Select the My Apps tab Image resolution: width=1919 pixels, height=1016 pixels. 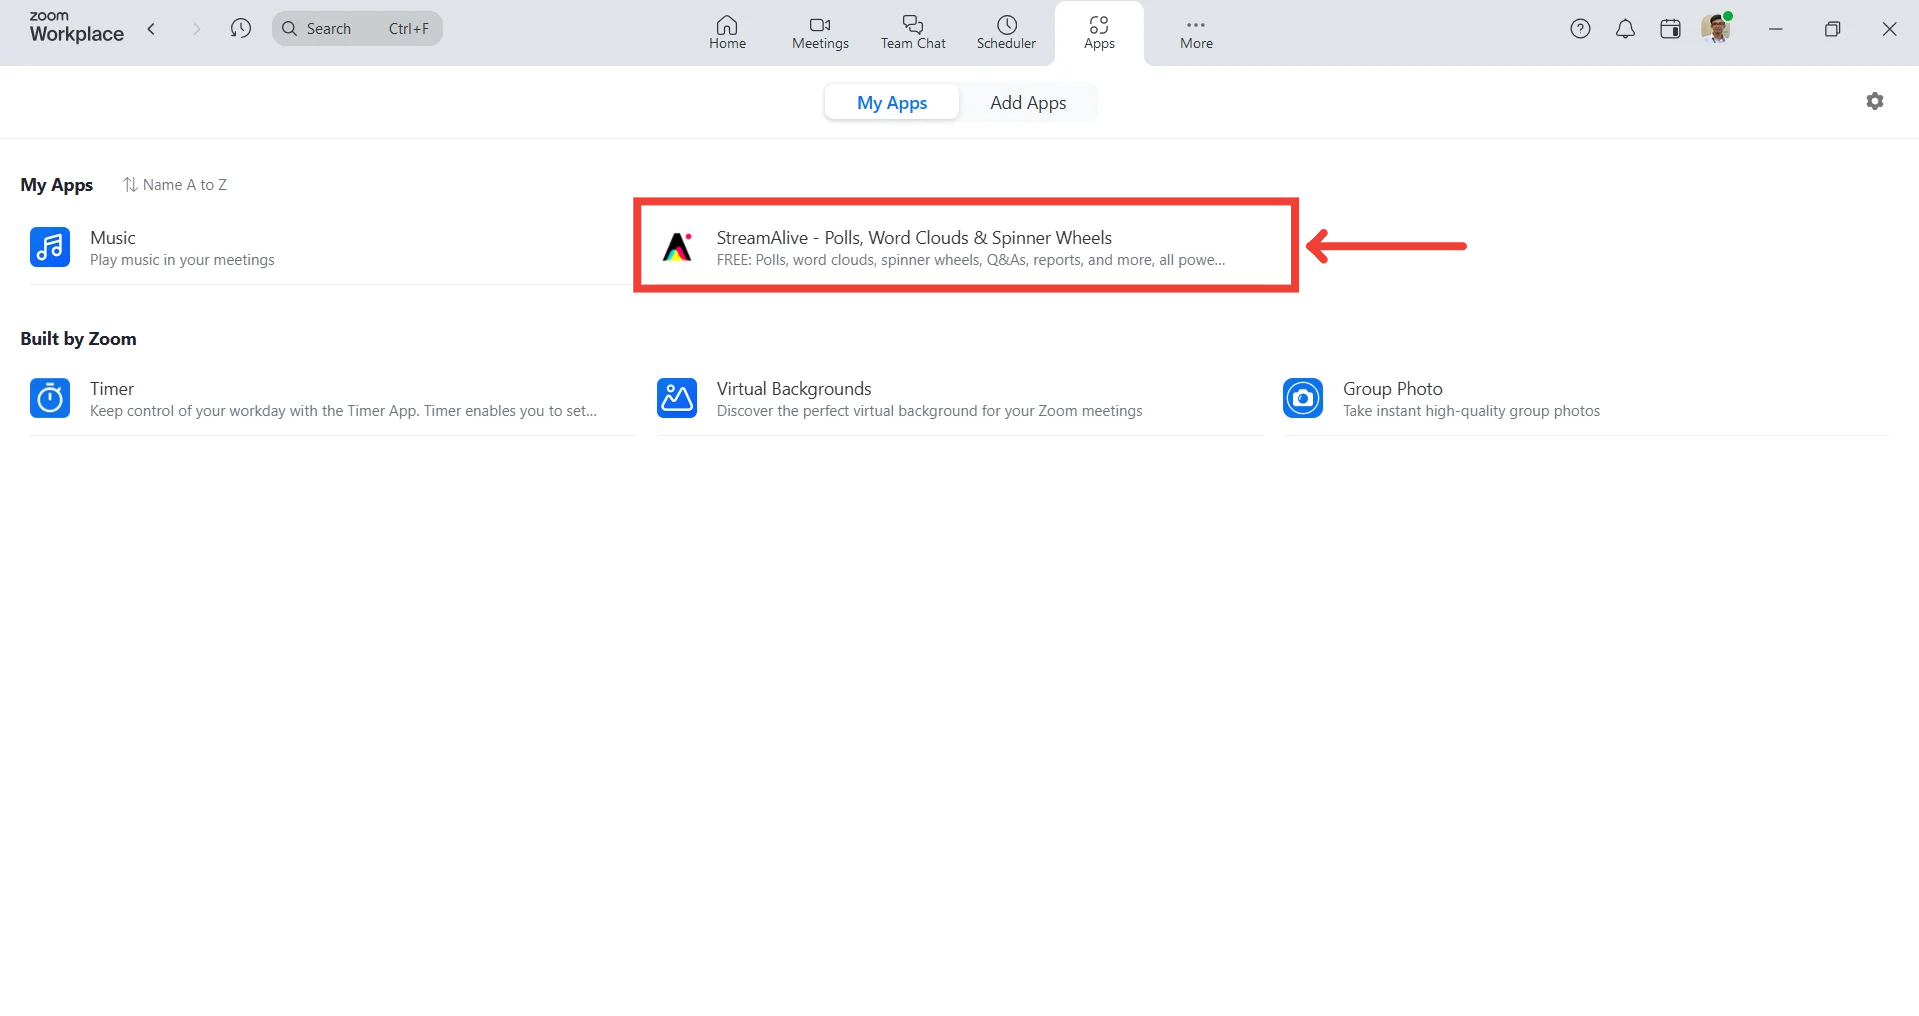(x=892, y=103)
